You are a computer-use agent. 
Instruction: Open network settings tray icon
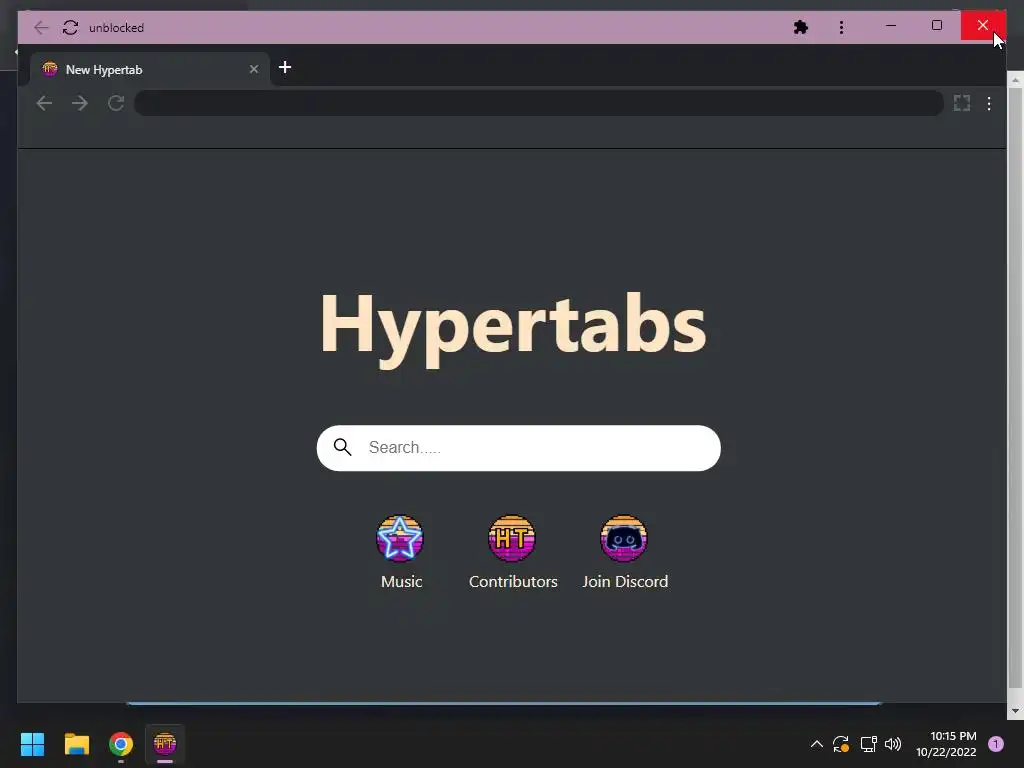(868, 744)
